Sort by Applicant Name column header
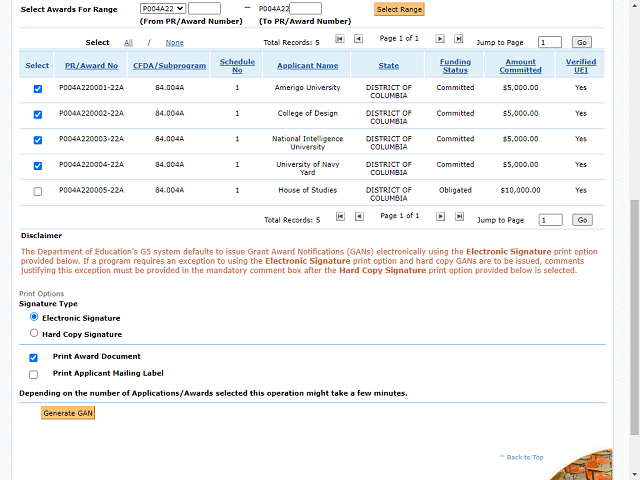The width and height of the screenshot is (640, 480). (307, 66)
